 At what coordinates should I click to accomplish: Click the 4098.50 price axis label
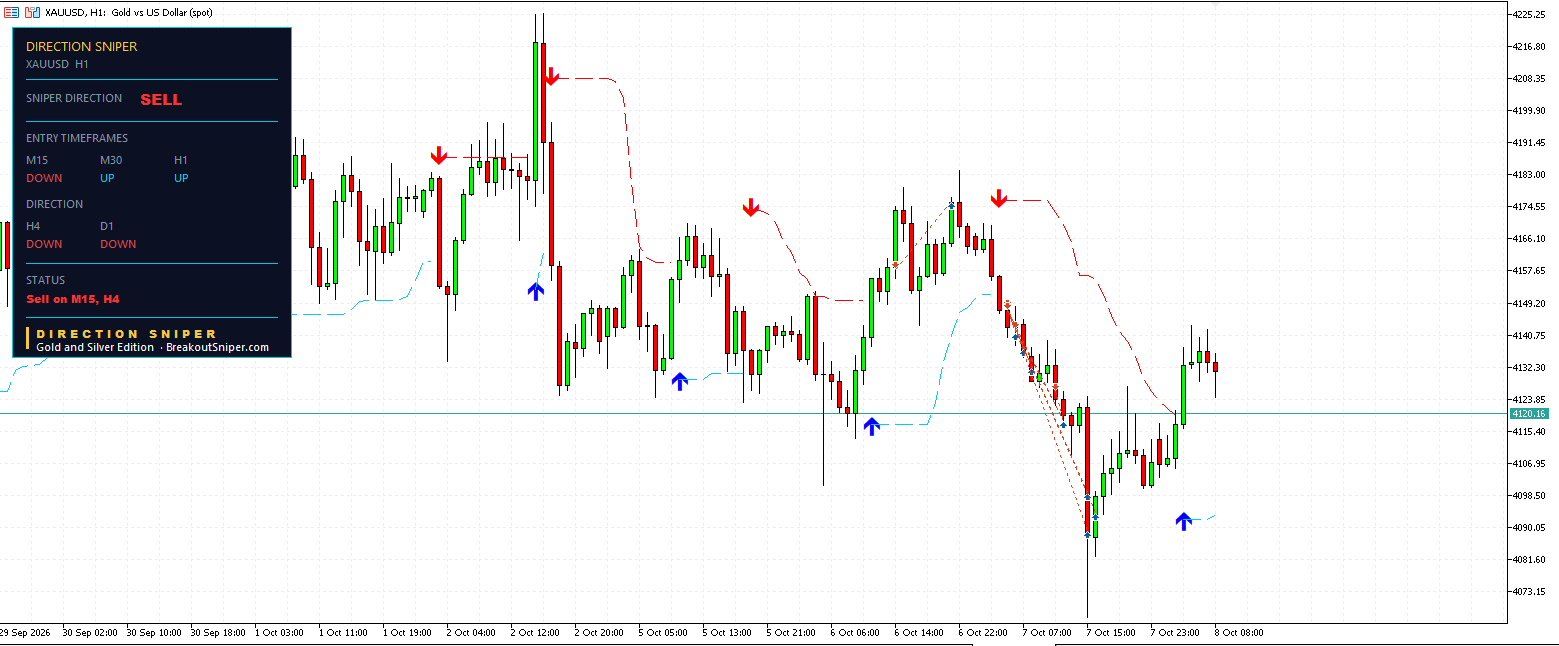(x=1530, y=495)
